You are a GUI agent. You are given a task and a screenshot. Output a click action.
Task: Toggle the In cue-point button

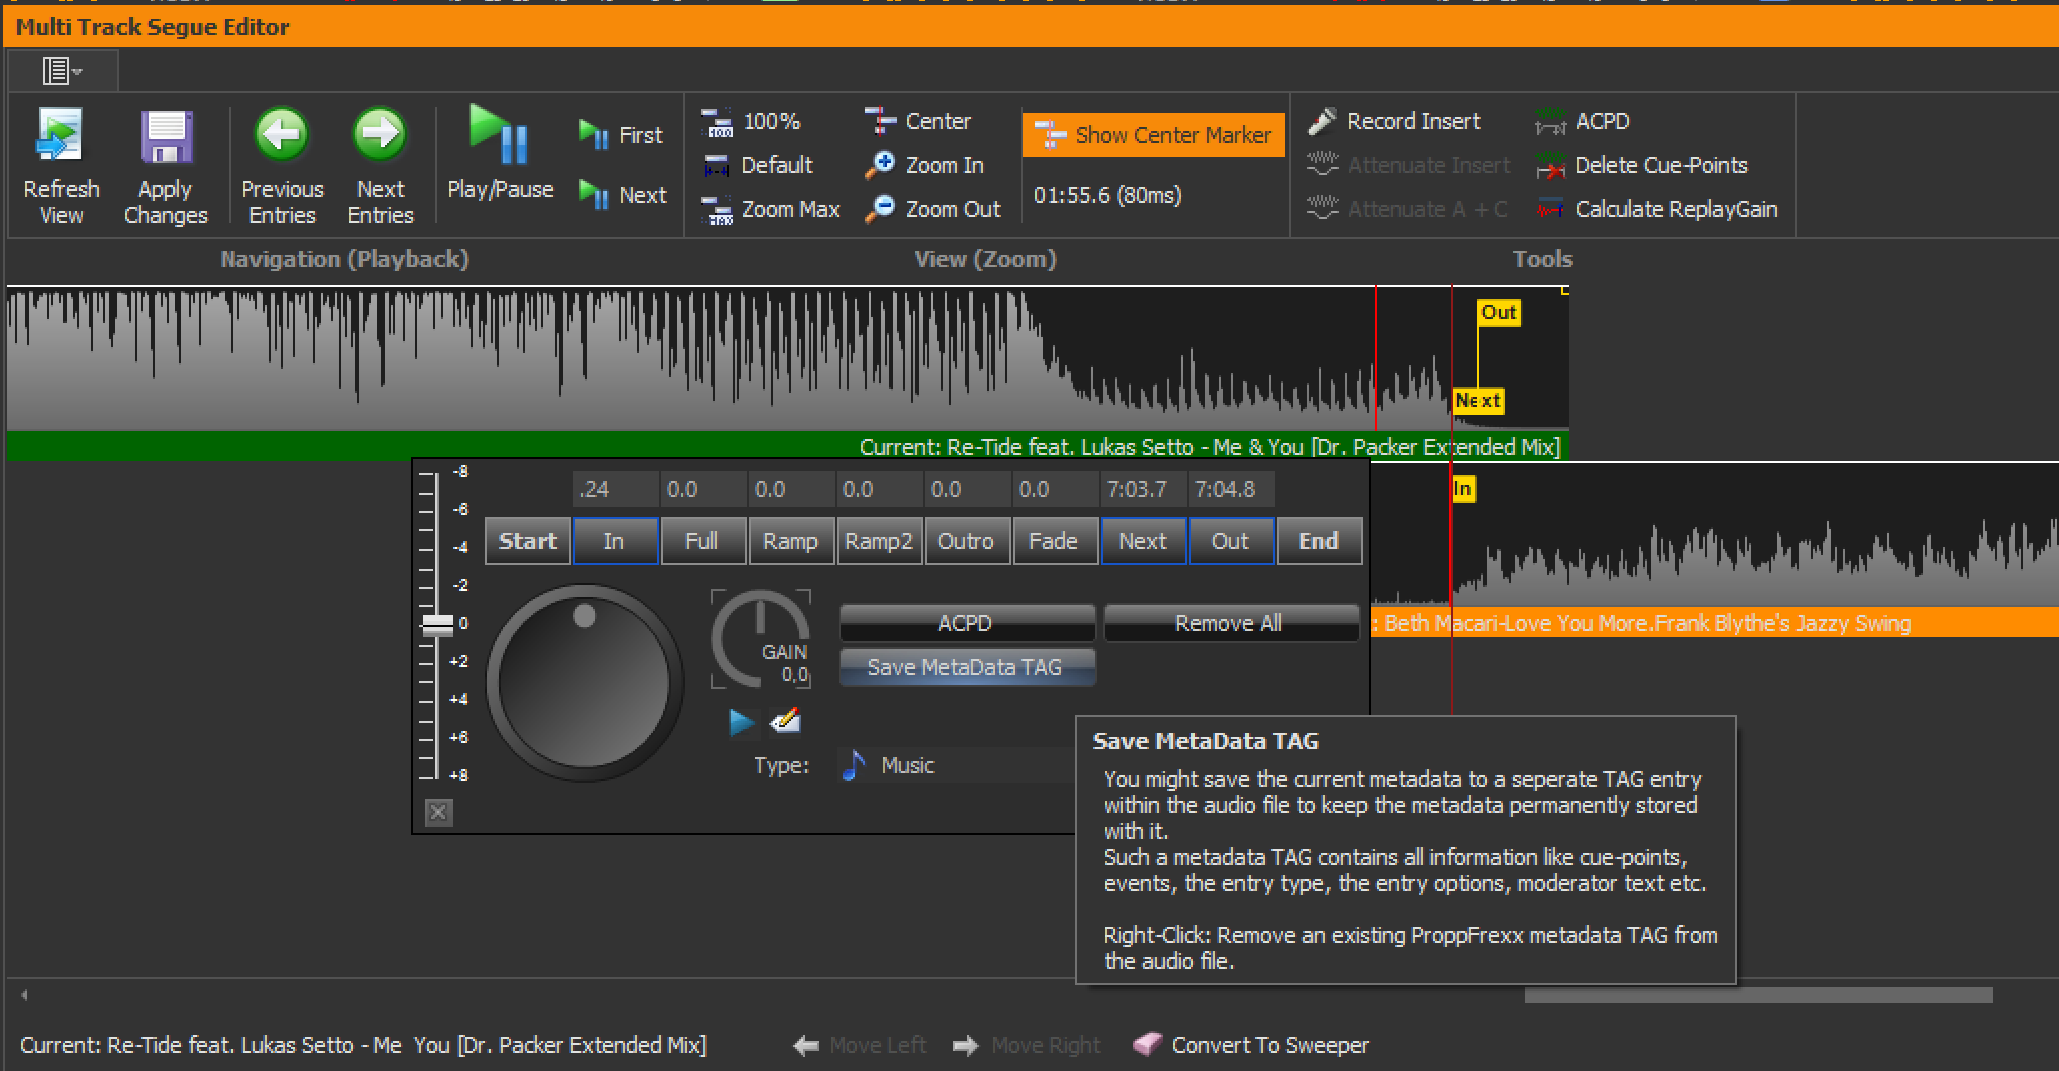pos(614,541)
